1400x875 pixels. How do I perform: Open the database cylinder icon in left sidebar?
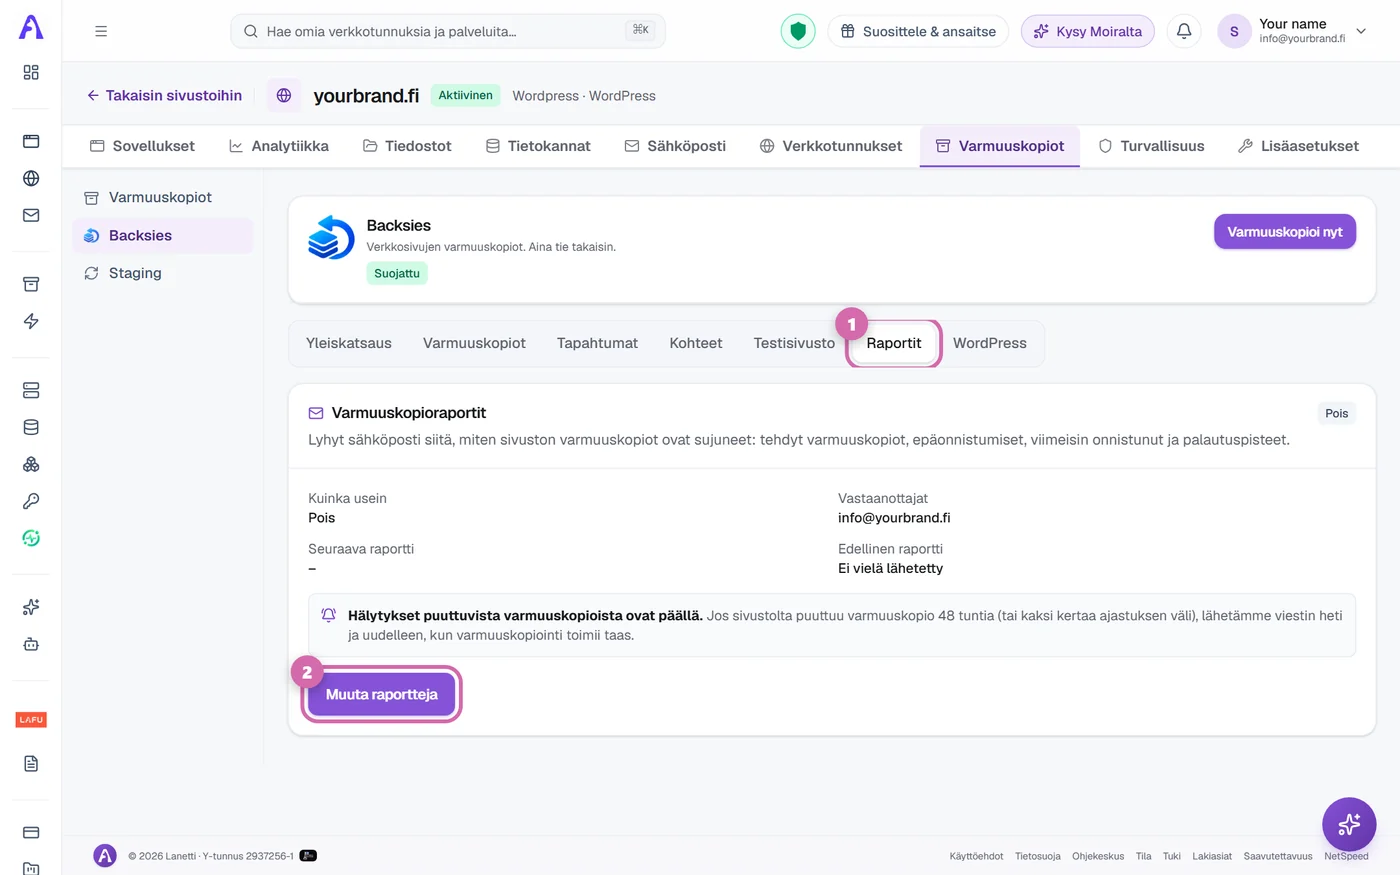click(x=31, y=427)
